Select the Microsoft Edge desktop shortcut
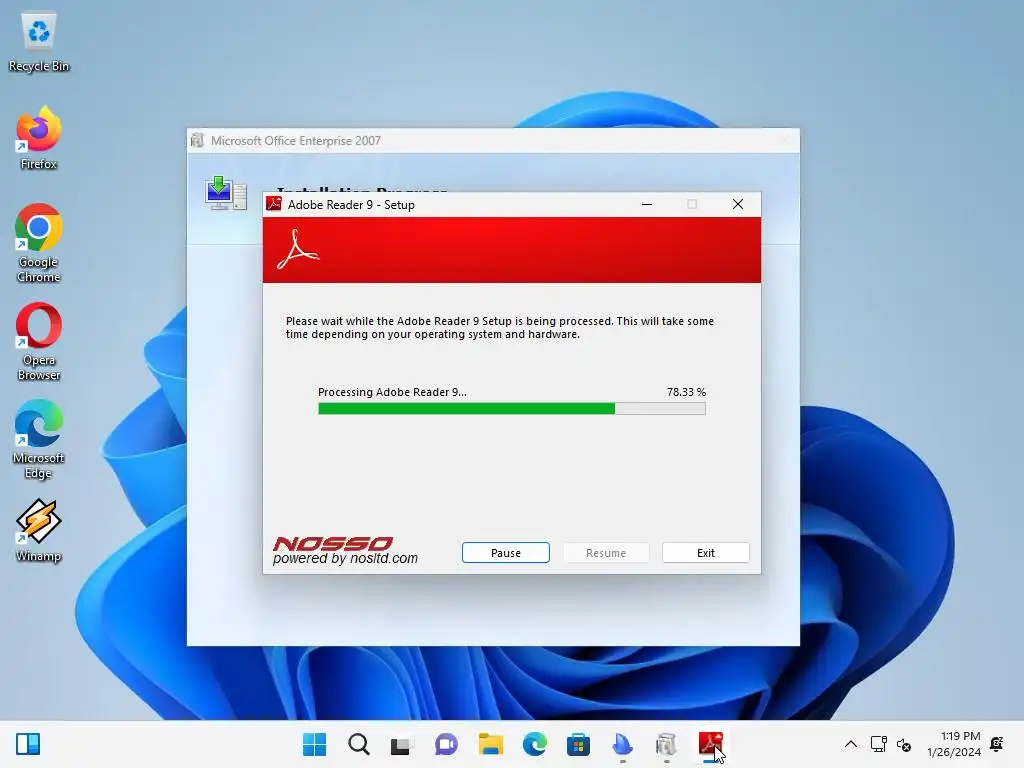The image size is (1024, 768). click(x=39, y=440)
